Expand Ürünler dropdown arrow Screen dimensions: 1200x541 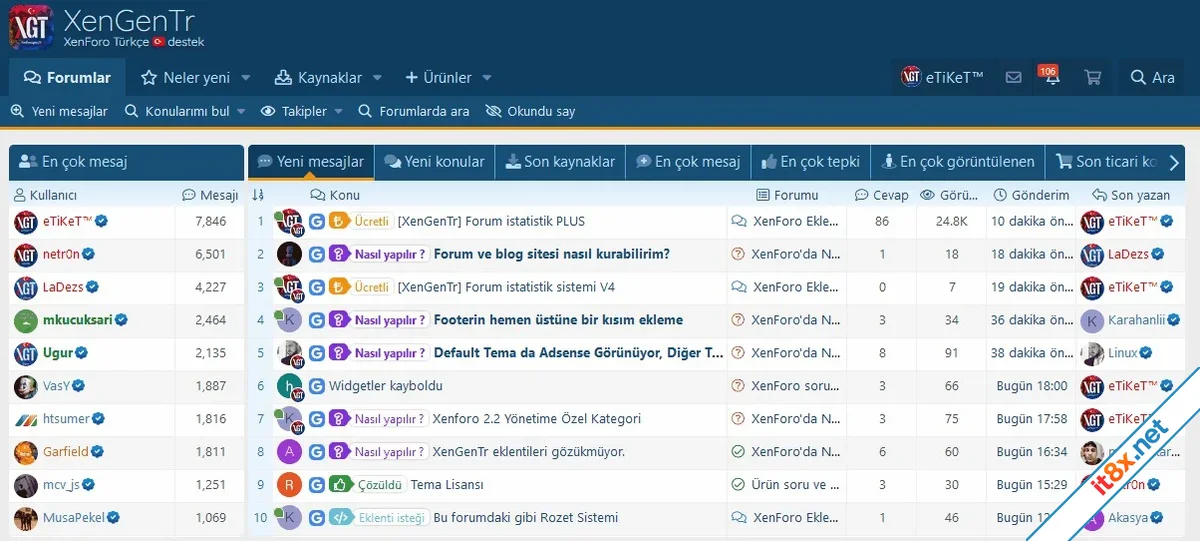(487, 77)
